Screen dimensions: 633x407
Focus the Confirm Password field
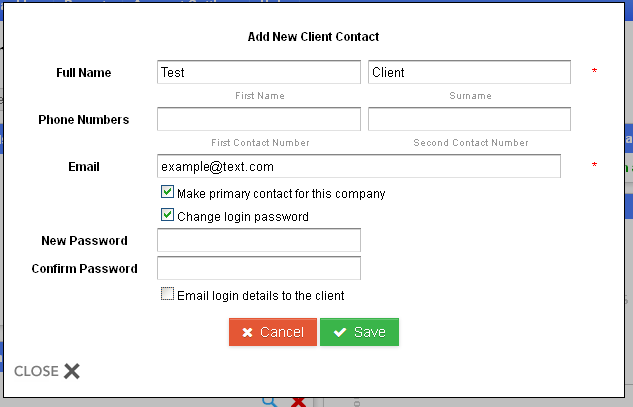[258, 268]
